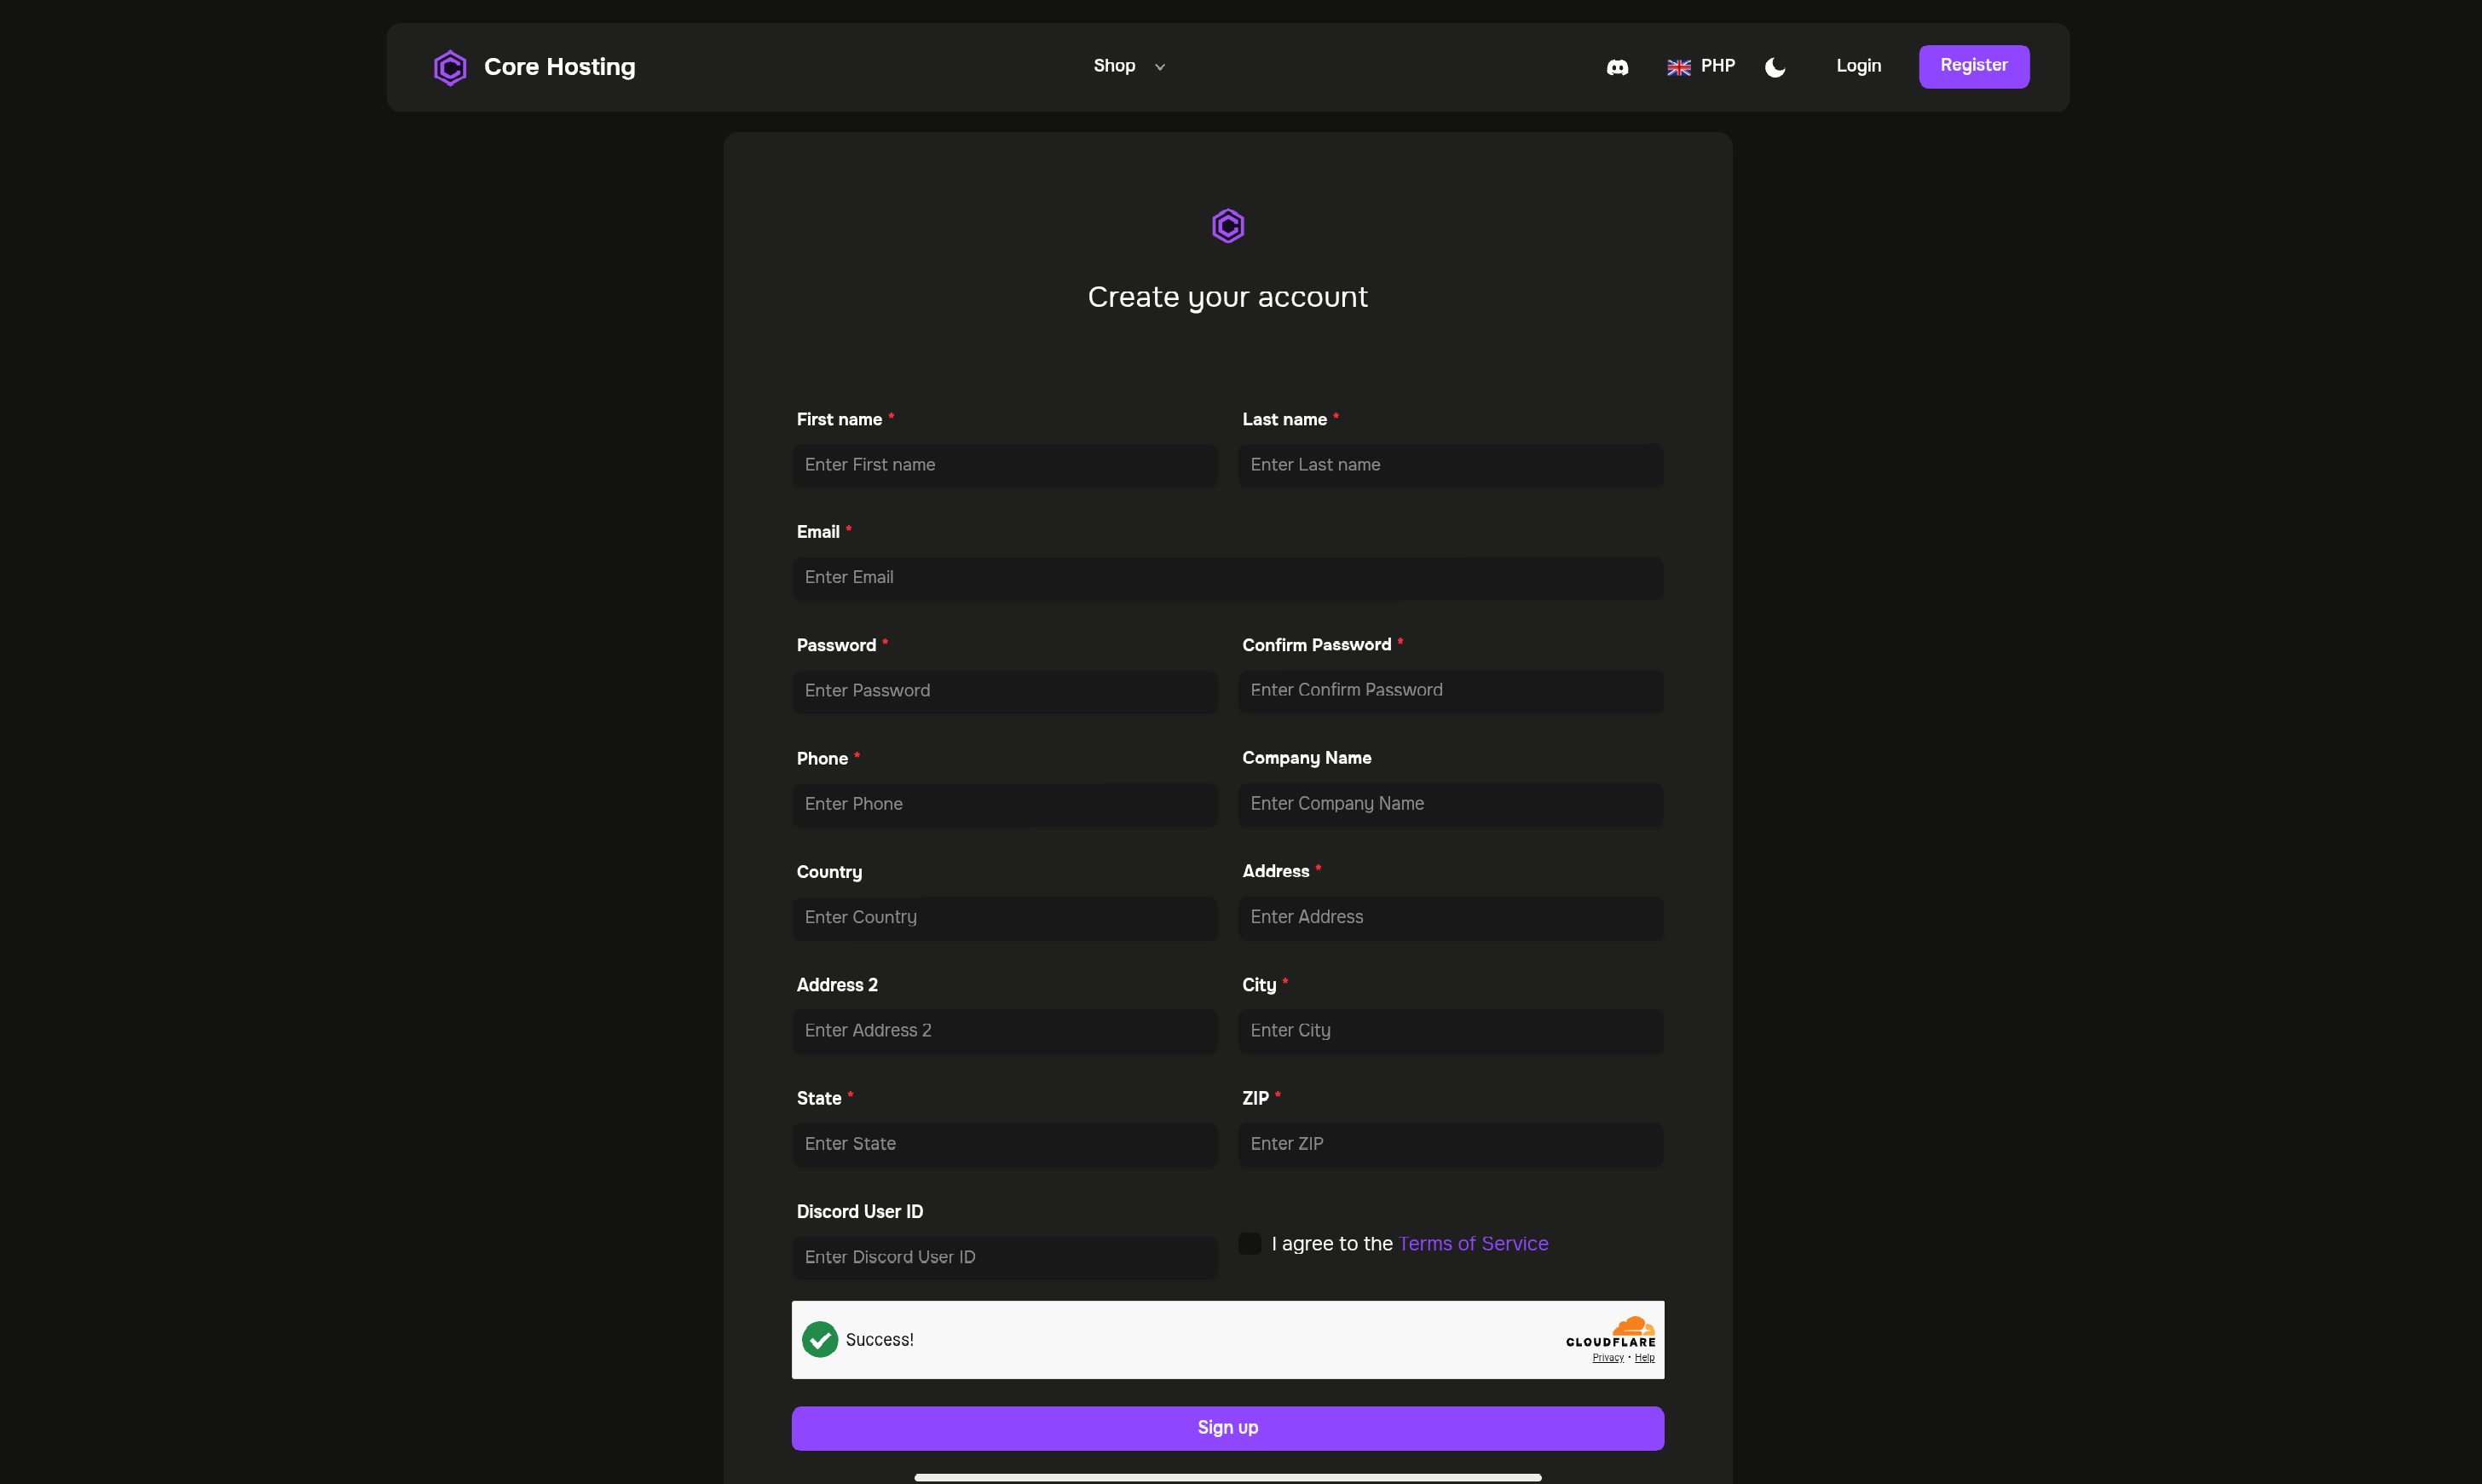This screenshot has width=2482, height=1484.
Task: Select the Password input field
Action: pyautogui.click(x=1005, y=691)
